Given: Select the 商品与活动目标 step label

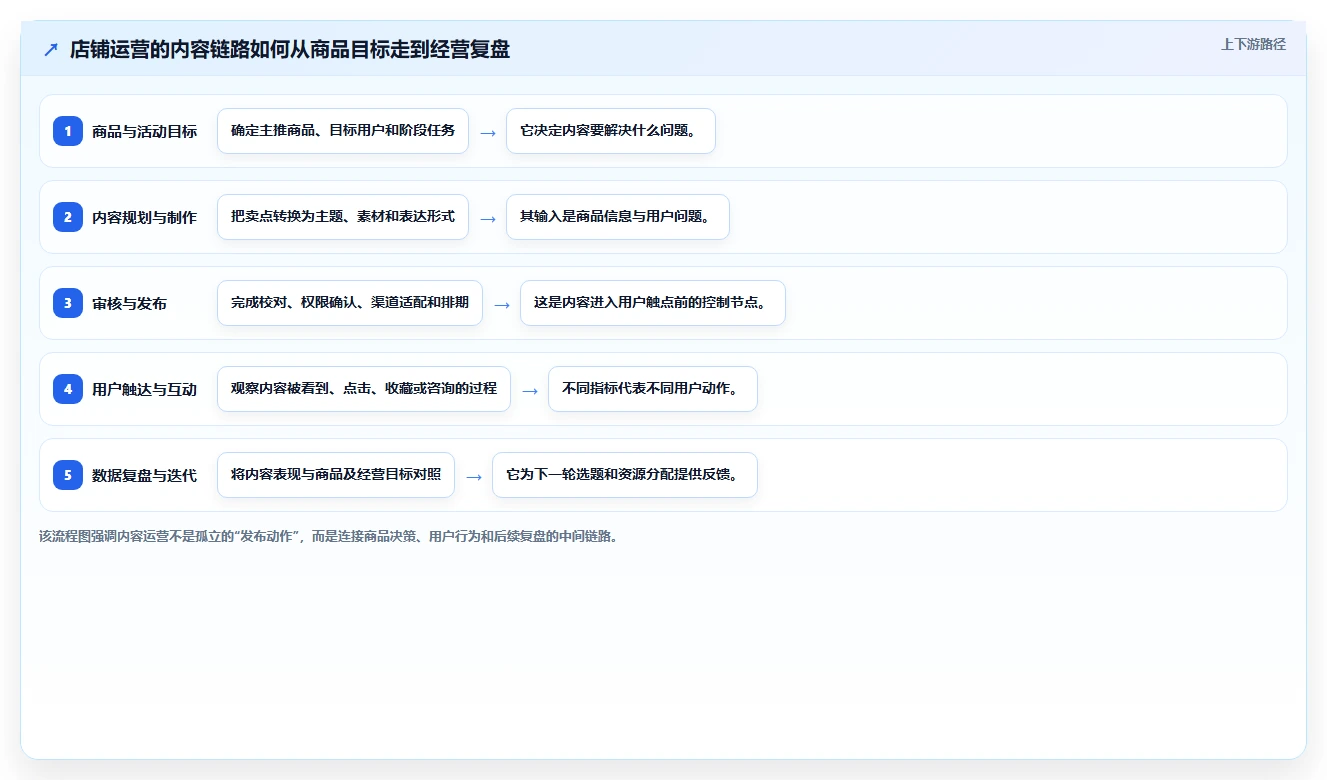Looking at the screenshot, I should click(144, 131).
